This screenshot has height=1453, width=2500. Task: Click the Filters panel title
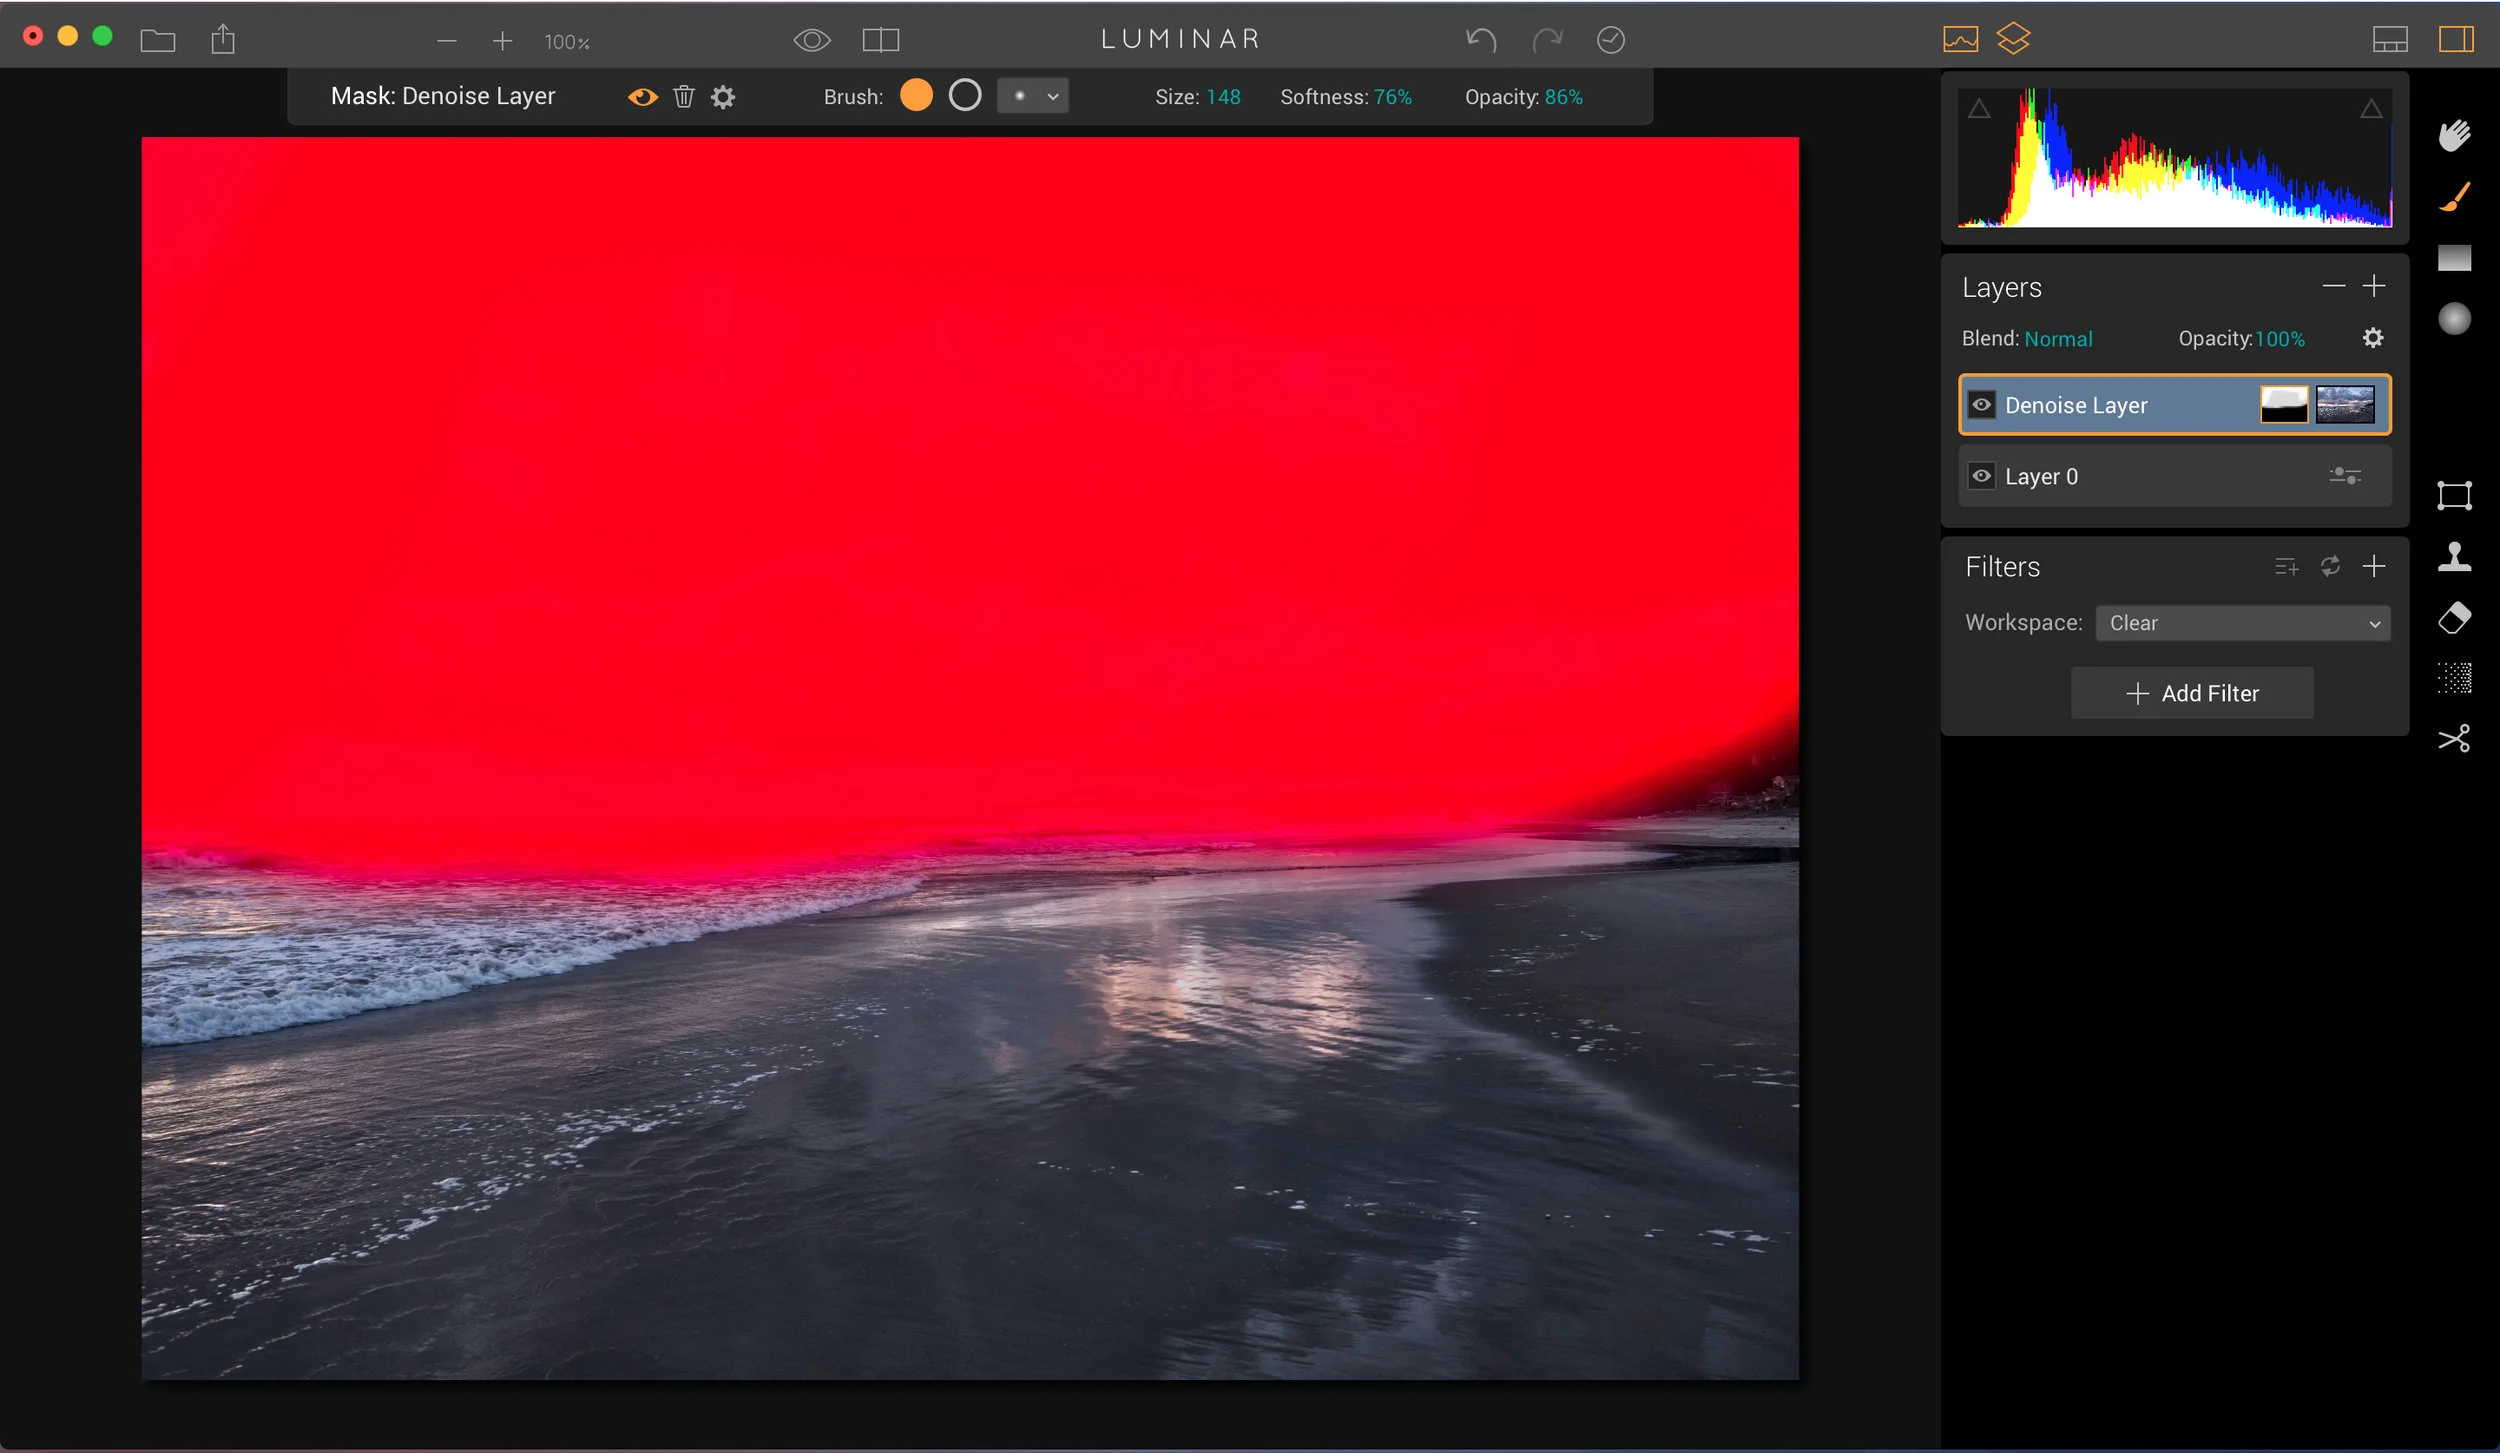[x=2002, y=567]
